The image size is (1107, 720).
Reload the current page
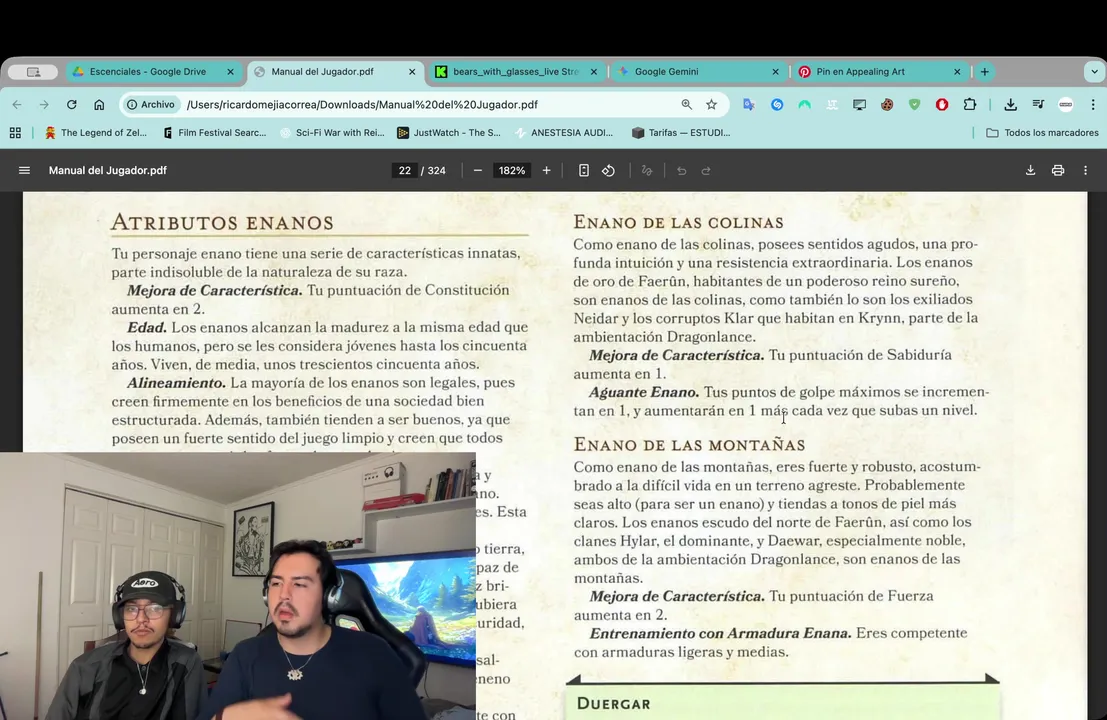click(71, 104)
